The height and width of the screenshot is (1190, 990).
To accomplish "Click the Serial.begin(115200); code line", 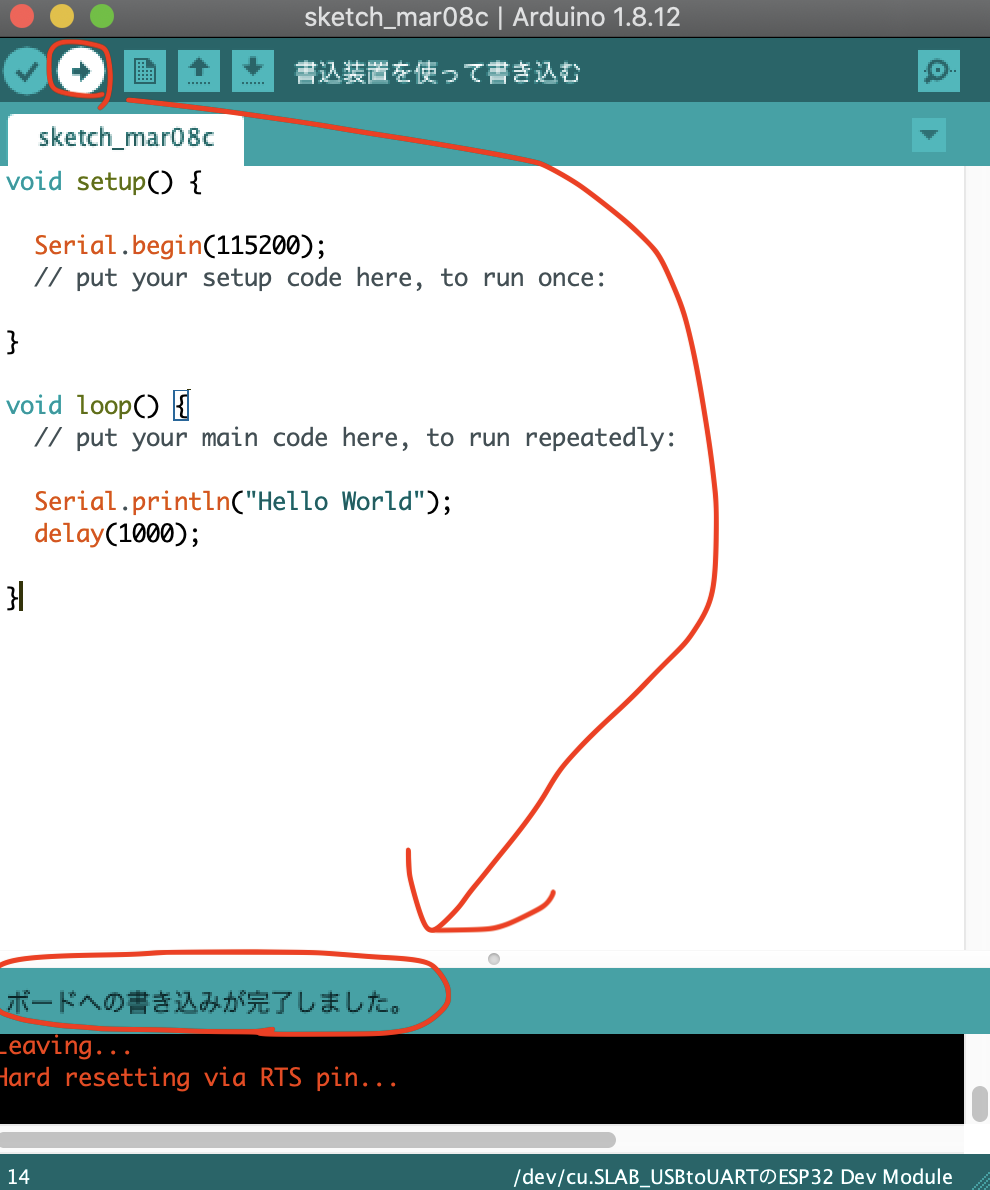I will click(180, 245).
